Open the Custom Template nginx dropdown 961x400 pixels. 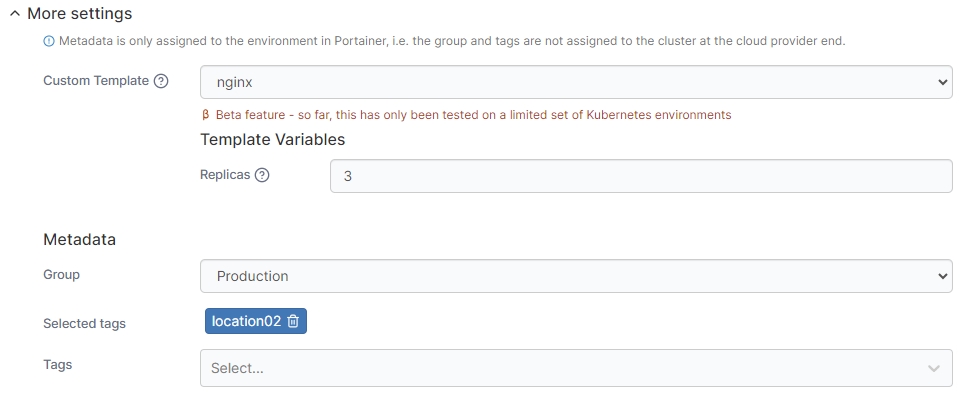[560, 82]
